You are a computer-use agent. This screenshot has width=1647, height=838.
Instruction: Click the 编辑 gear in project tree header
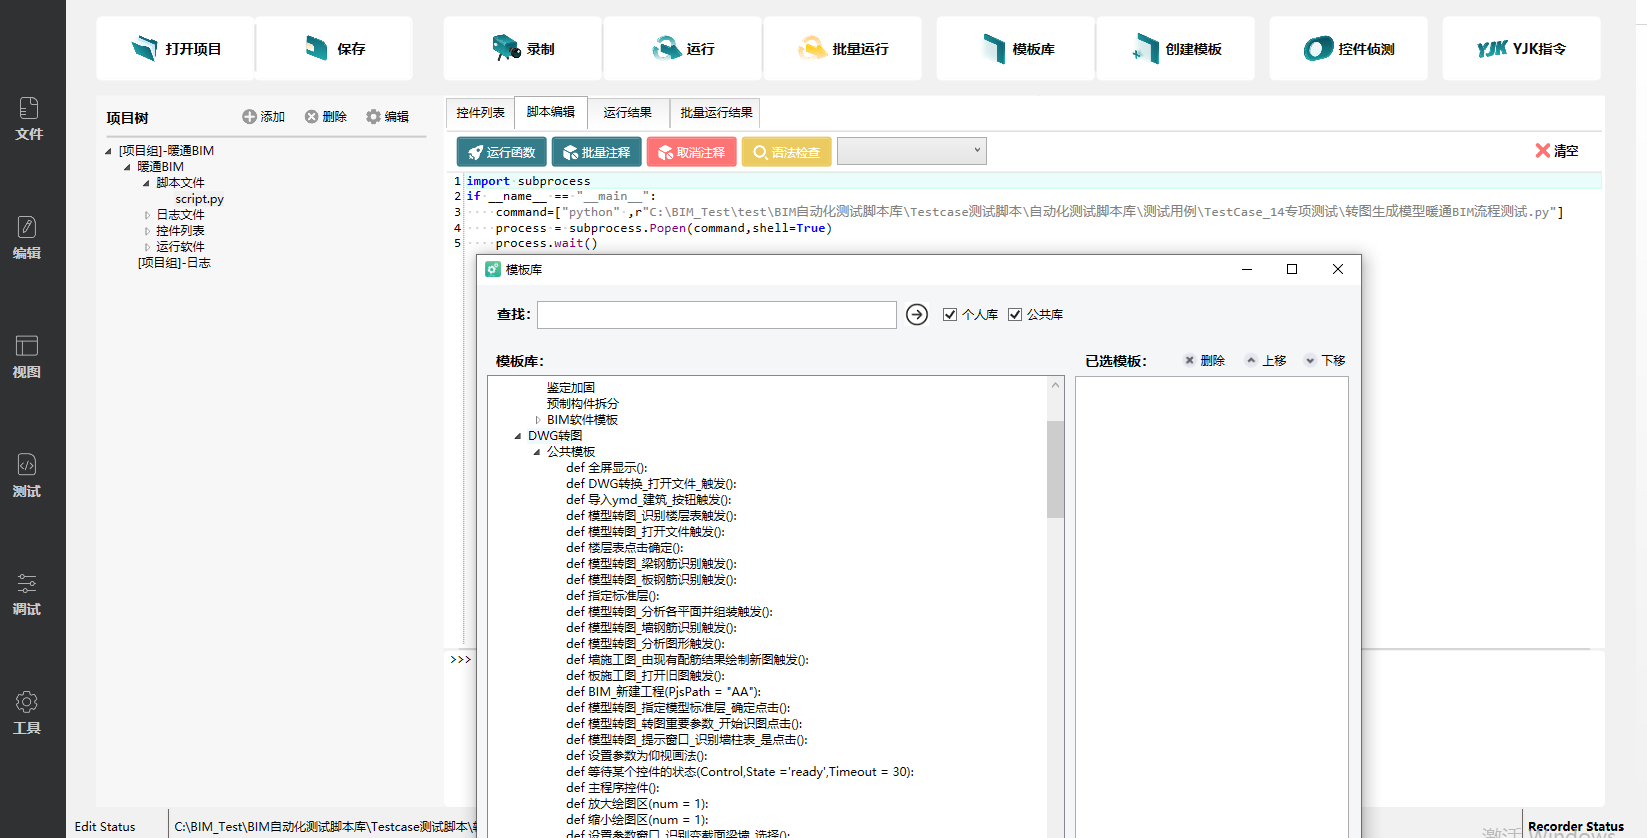387,117
